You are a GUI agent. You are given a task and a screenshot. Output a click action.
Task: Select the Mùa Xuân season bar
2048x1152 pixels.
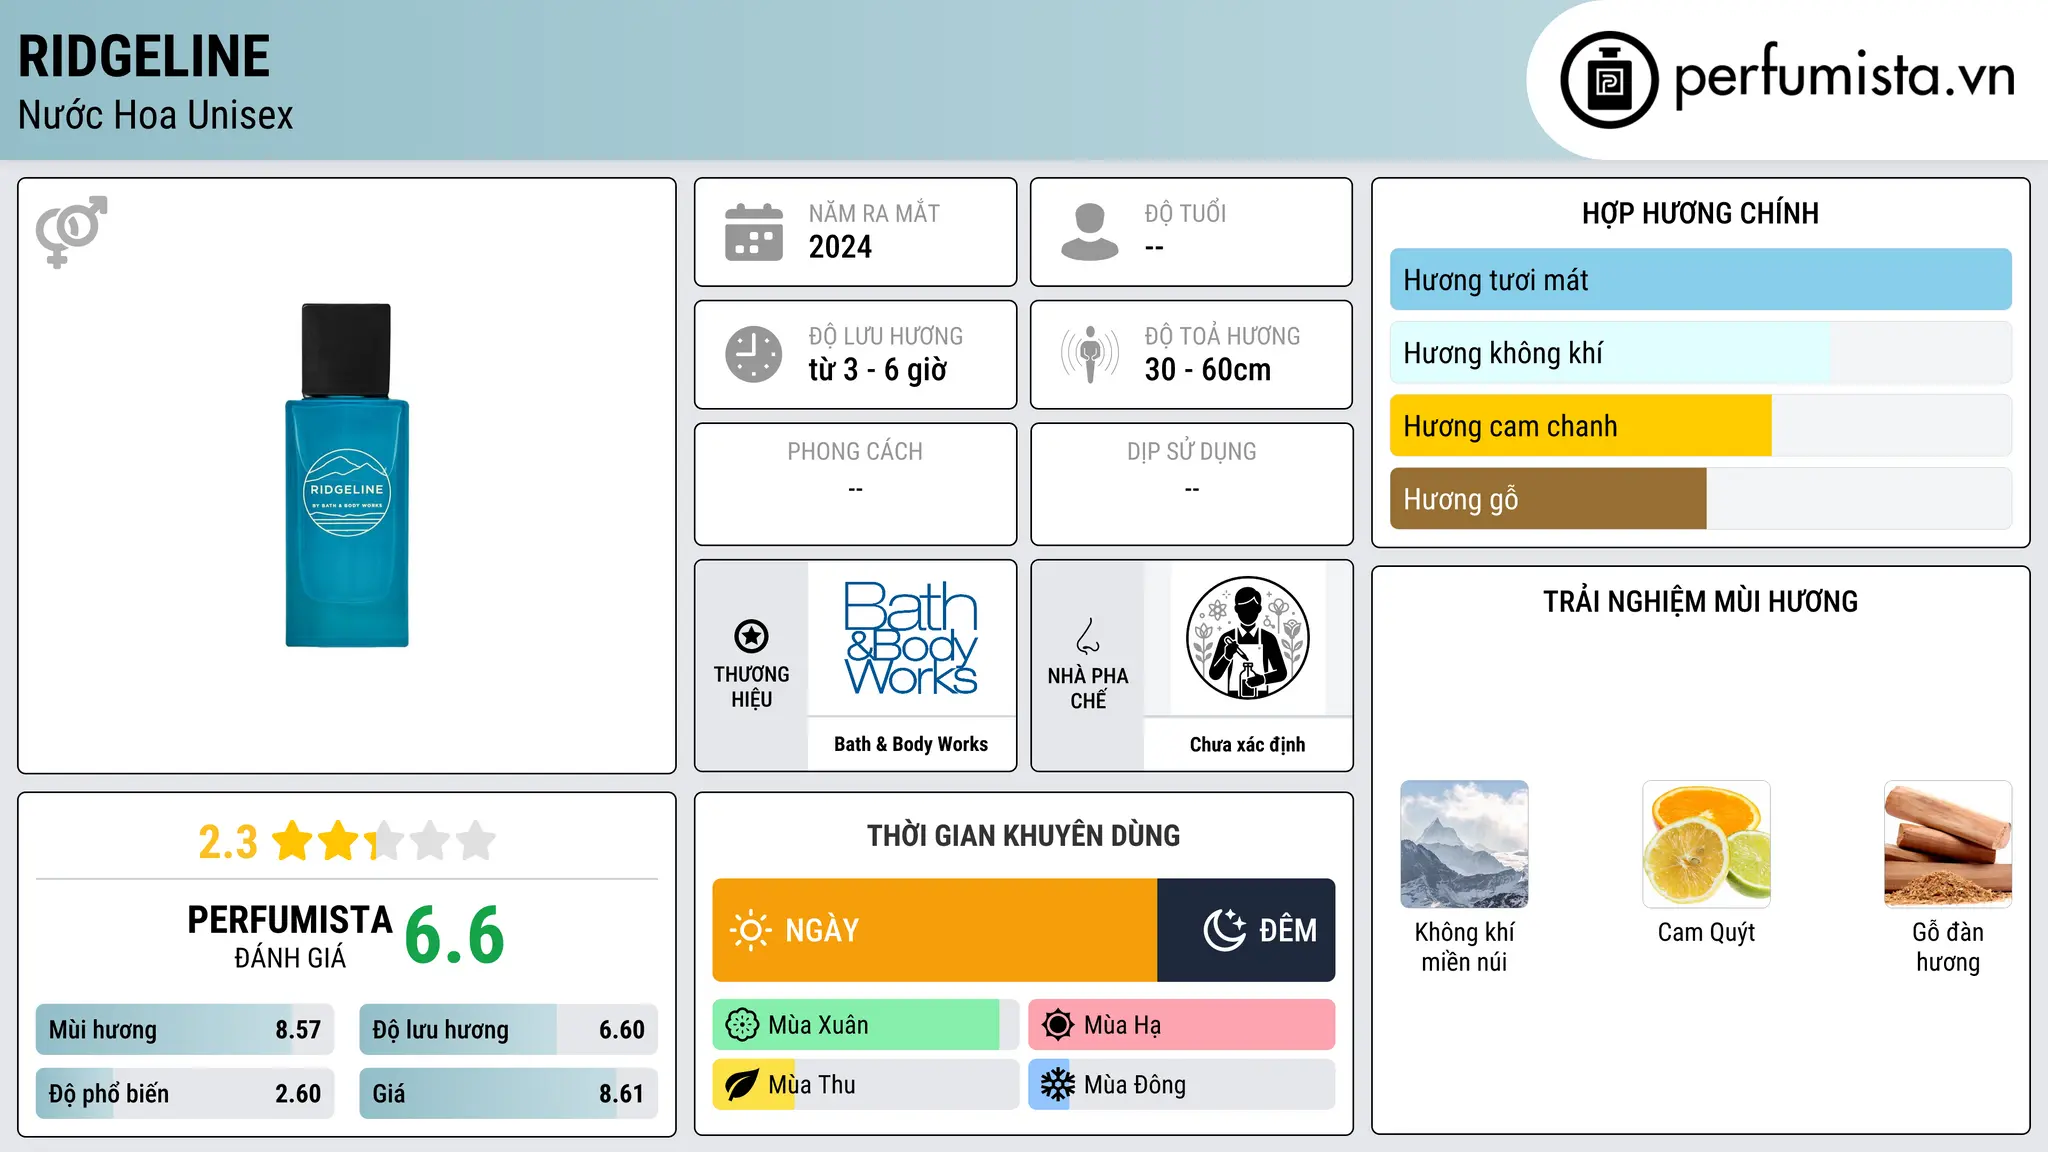(x=866, y=1025)
